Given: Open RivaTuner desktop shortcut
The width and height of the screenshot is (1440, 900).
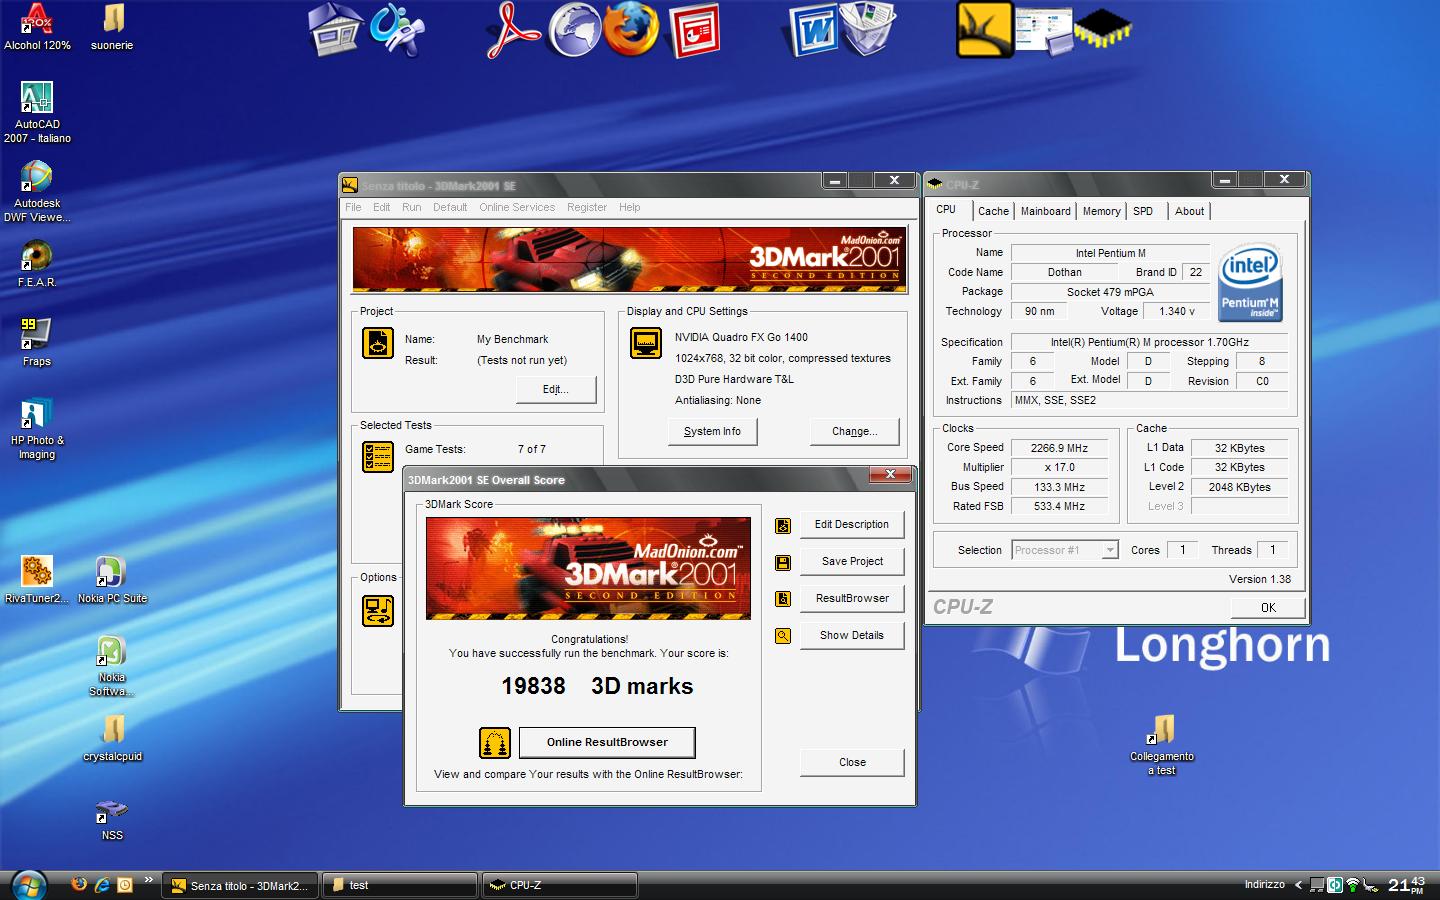Looking at the screenshot, I should 37,580.
